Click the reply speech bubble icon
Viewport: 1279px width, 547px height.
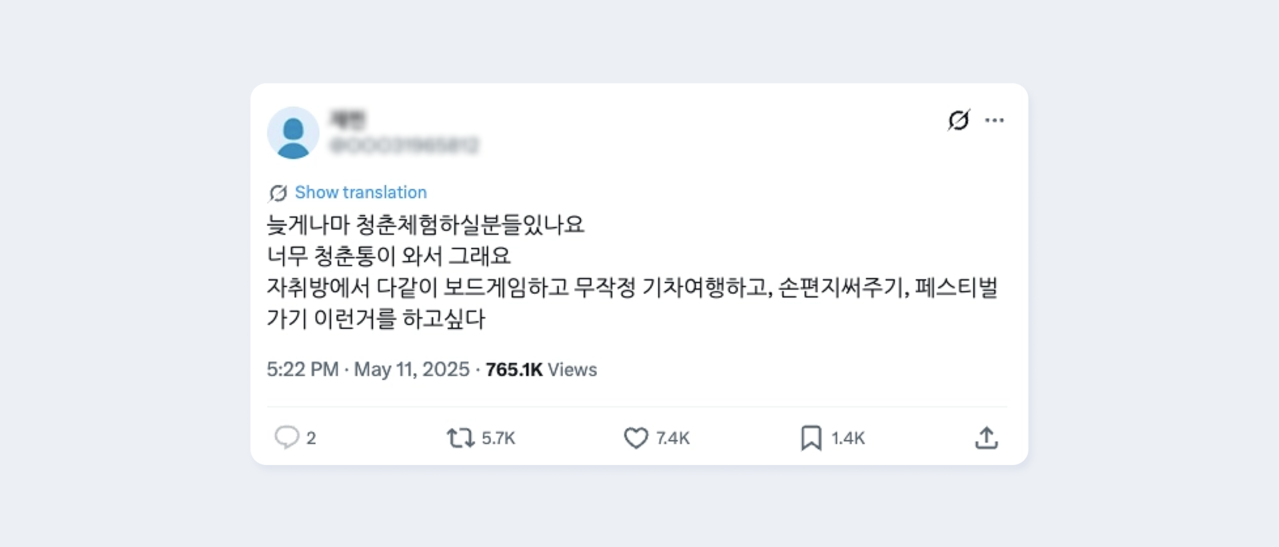point(287,438)
